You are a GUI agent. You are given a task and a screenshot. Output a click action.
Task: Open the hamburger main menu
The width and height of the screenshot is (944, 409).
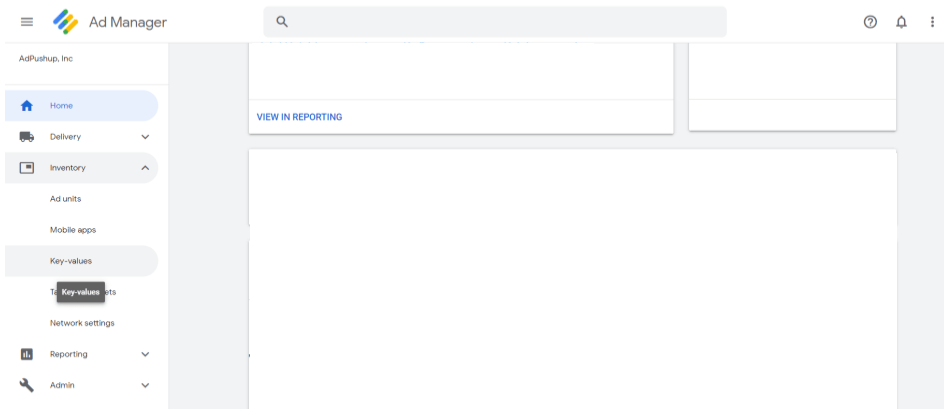27,22
